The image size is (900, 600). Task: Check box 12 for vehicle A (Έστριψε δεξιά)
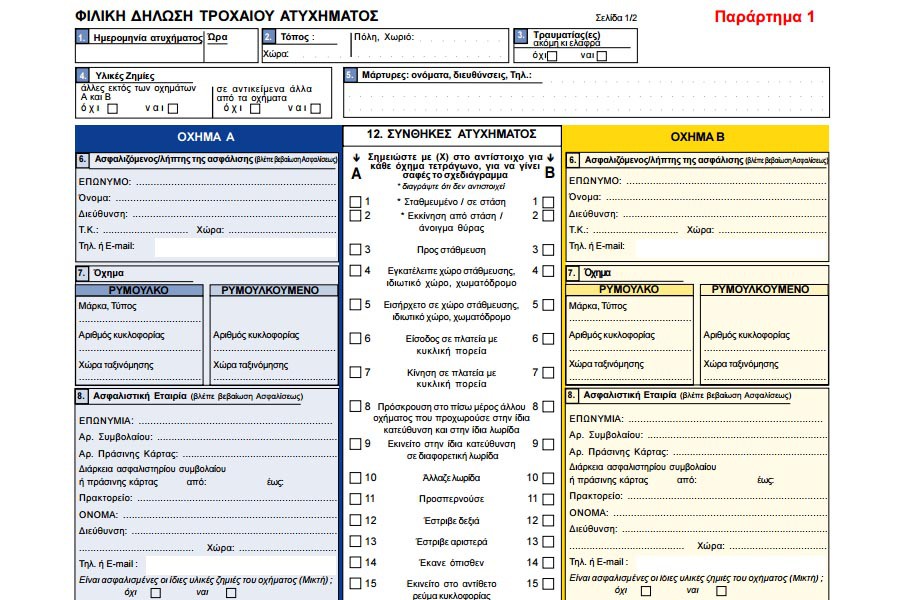point(355,520)
